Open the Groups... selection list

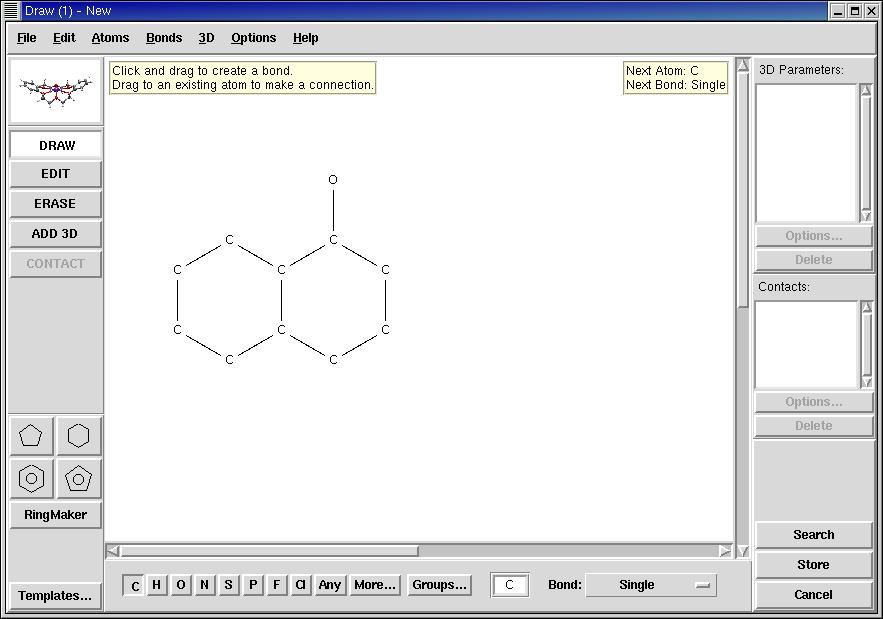tap(440, 585)
